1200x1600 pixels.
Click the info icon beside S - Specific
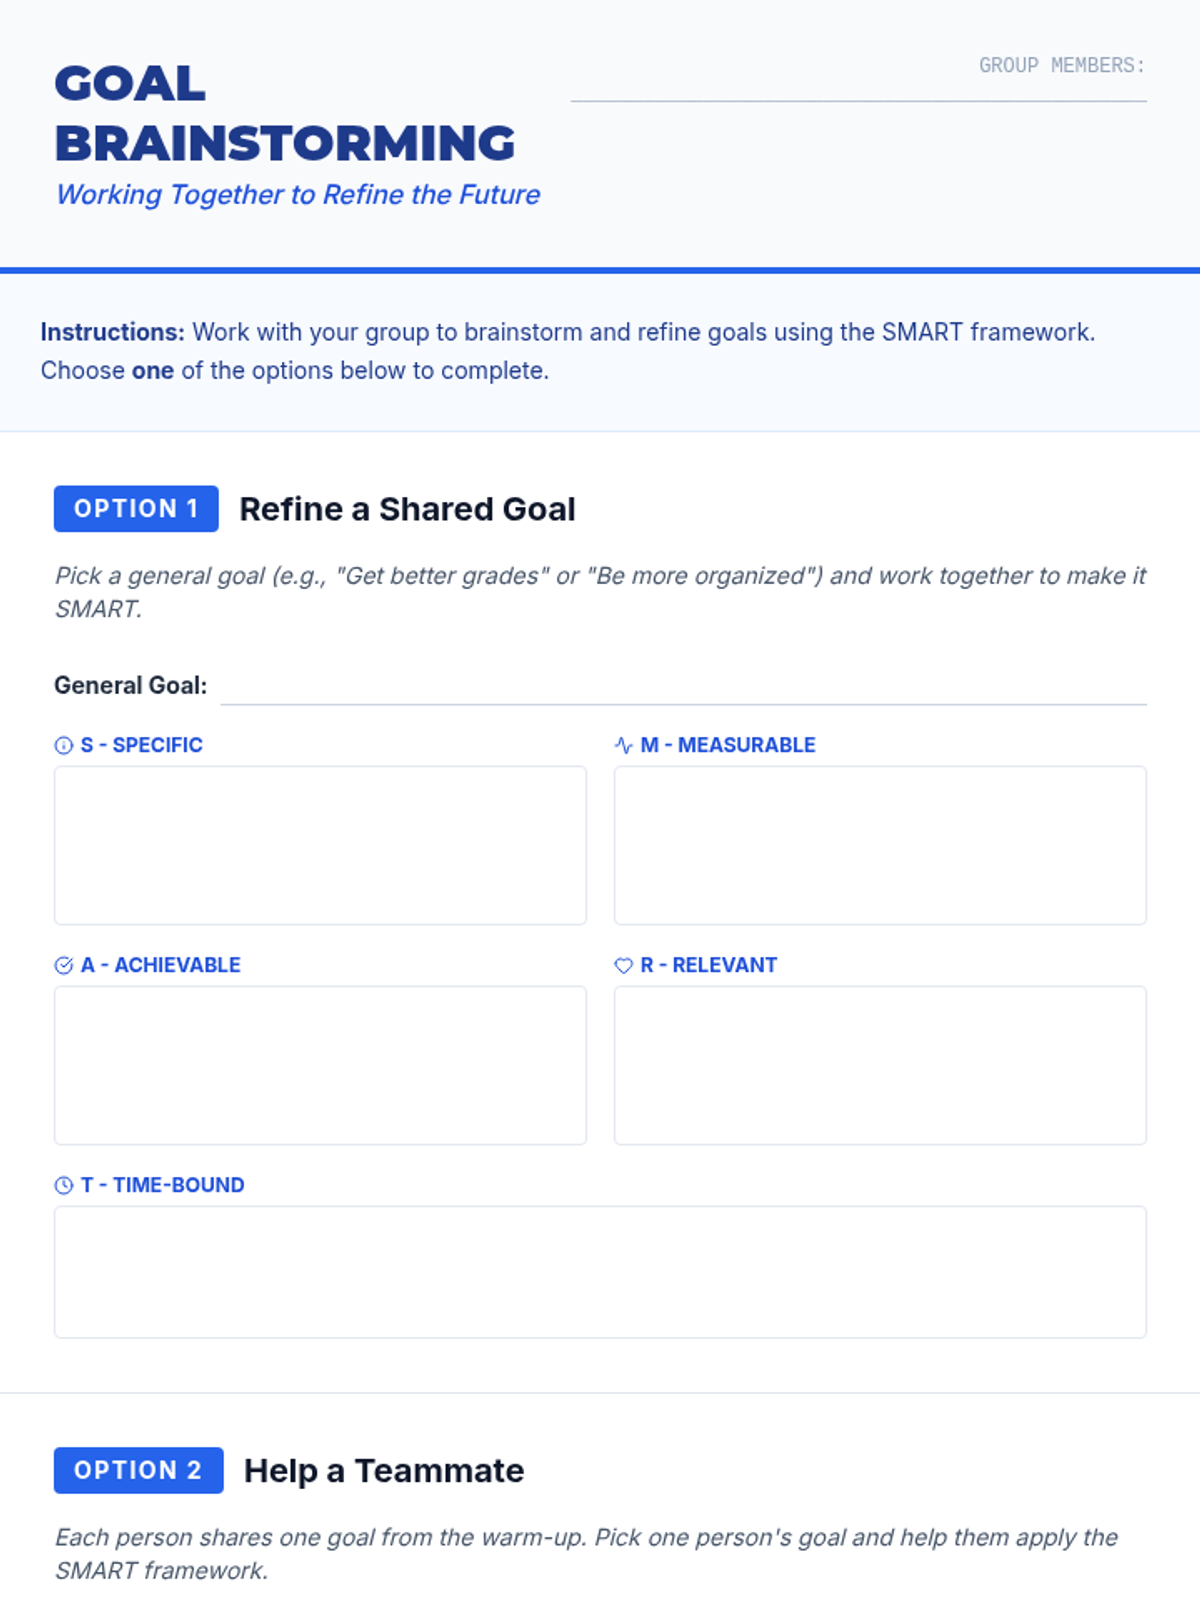(63, 745)
